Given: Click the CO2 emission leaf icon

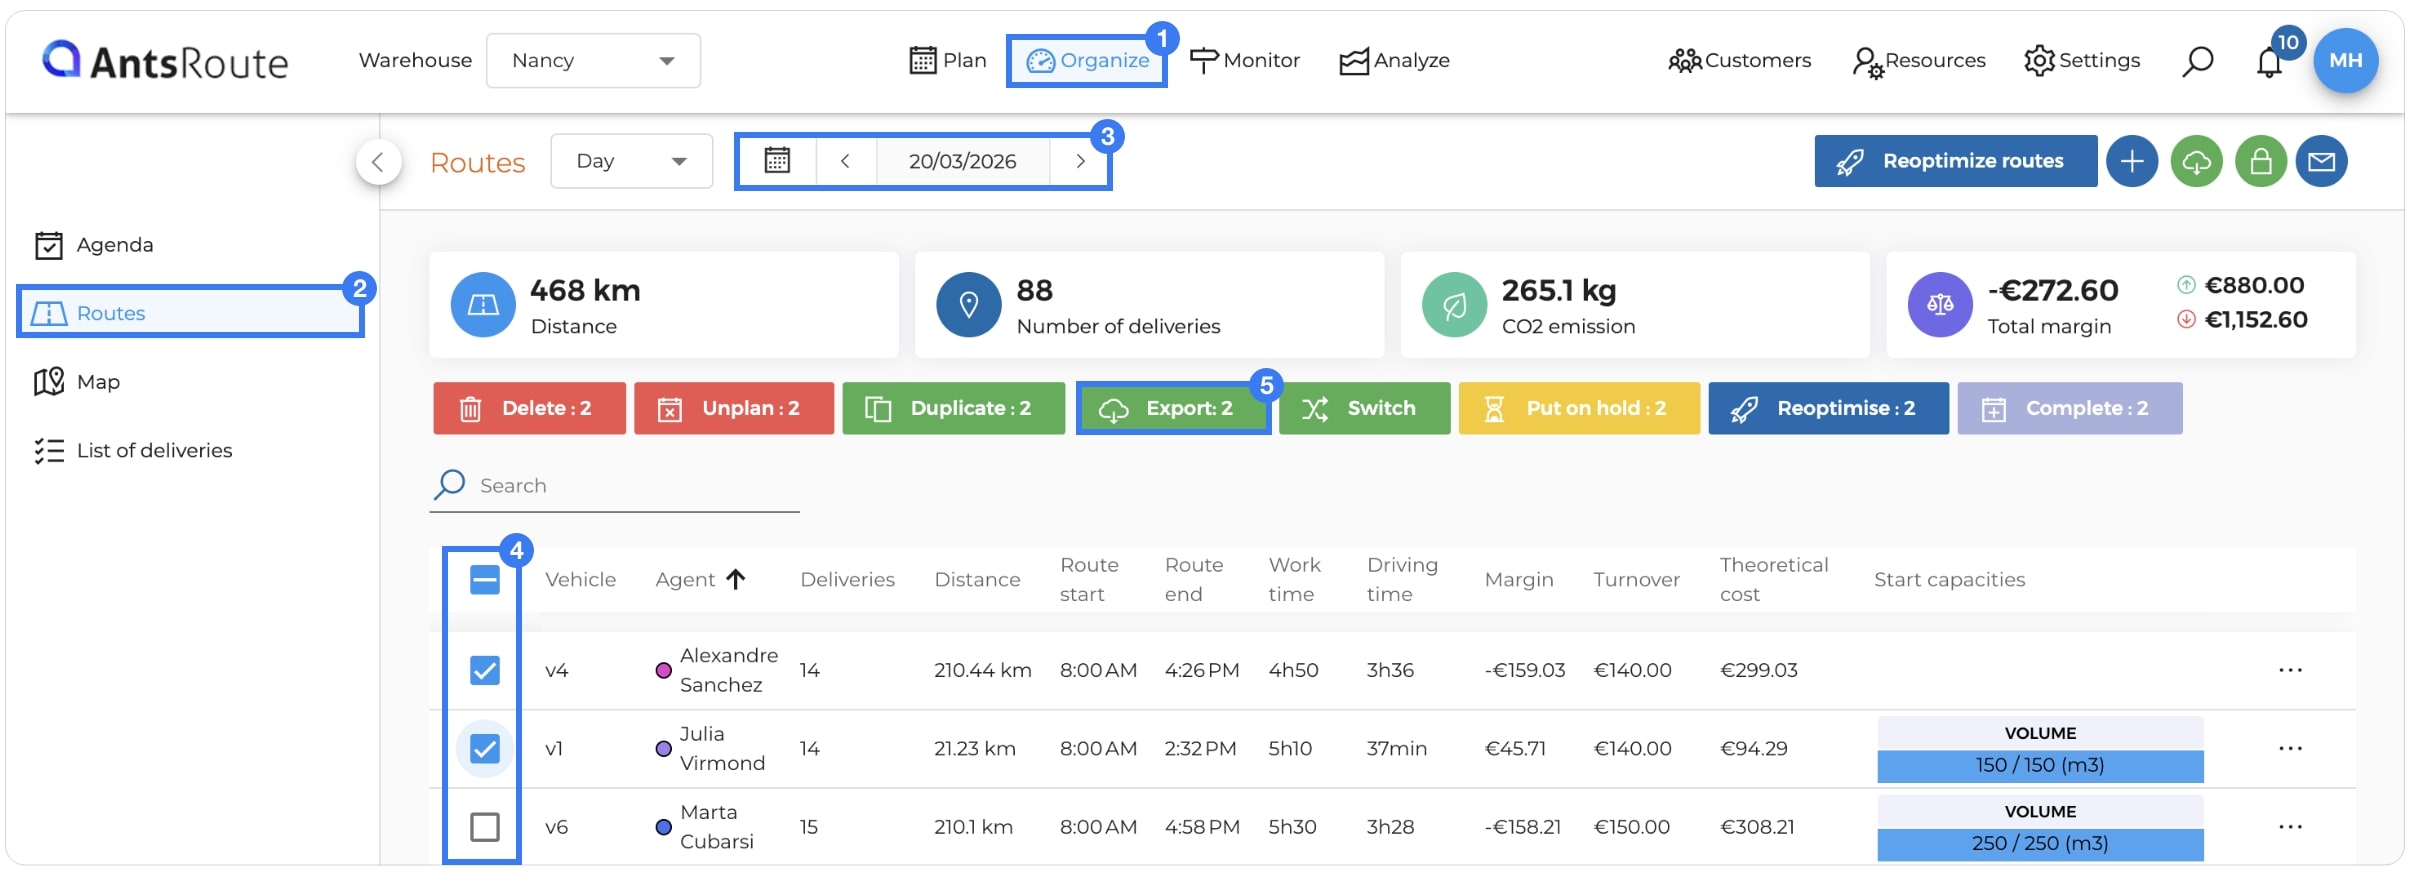Looking at the screenshot, I should tap(1454, 305).
